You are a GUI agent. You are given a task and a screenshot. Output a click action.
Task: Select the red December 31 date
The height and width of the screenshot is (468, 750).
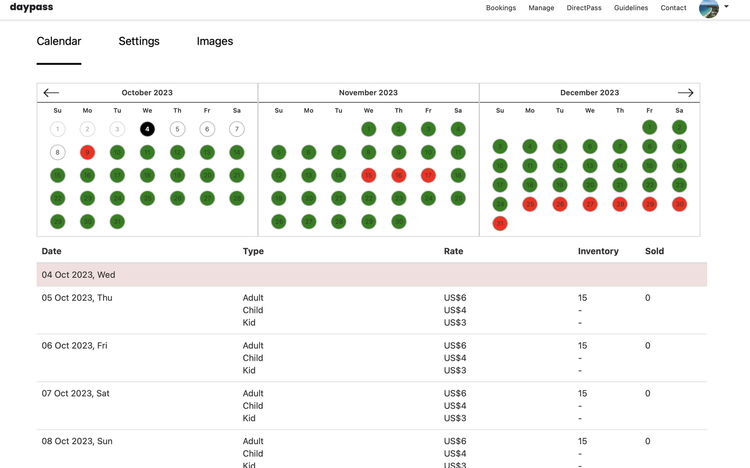500,223
